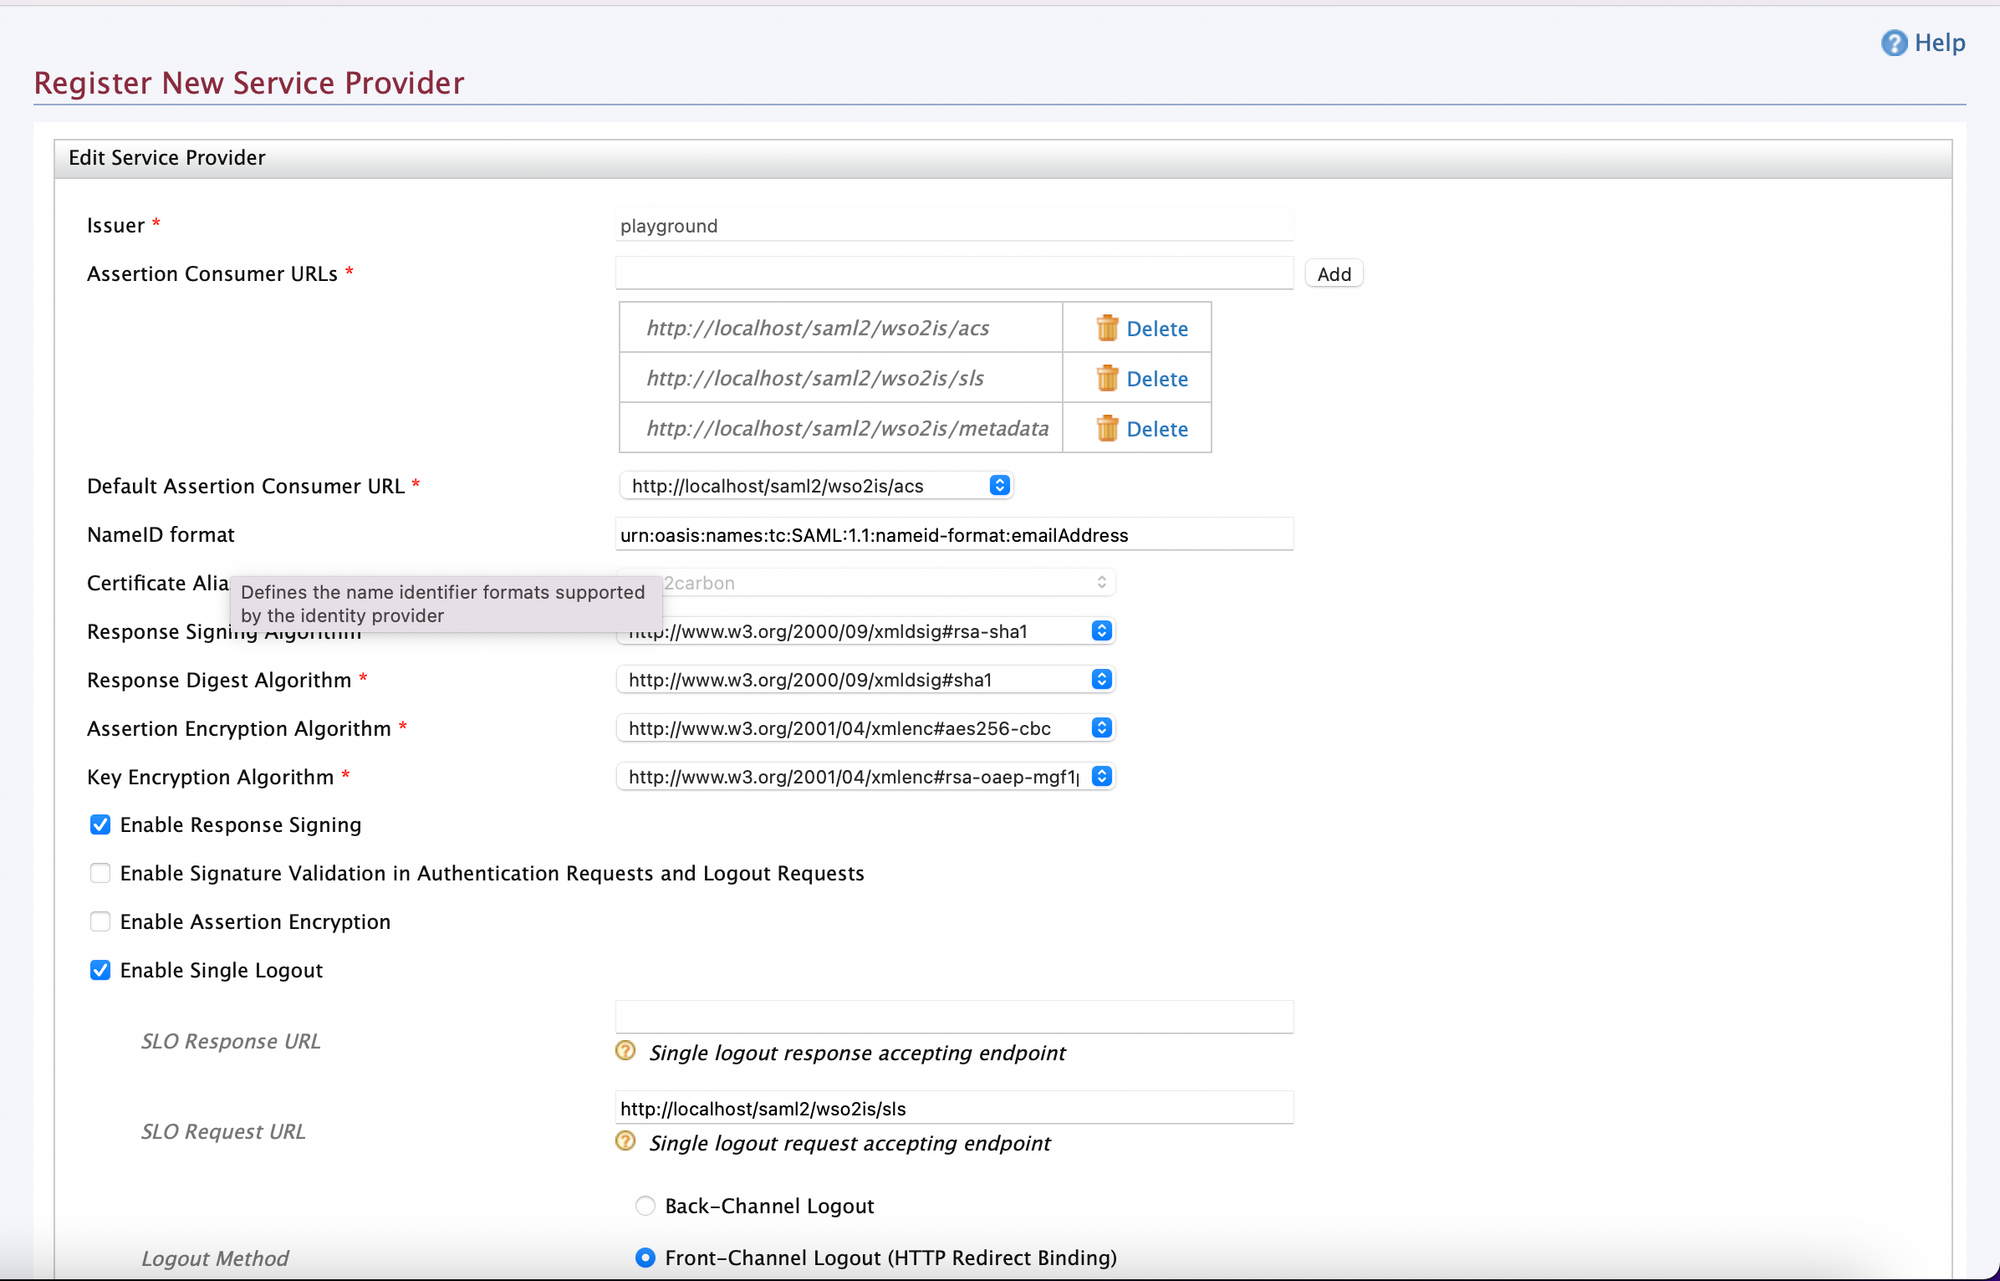The image size is (2000, 1281).
Task: Click the Issuer input field
Action: tap(953, 224)
